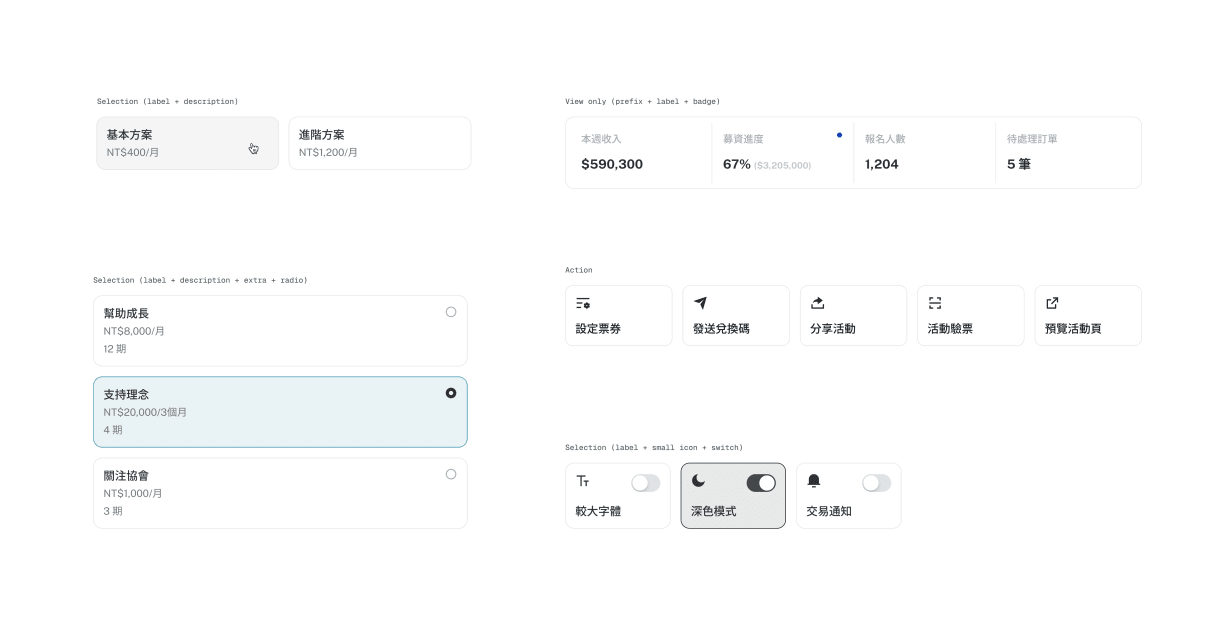
Task: Click the ticket settings icon above 設定票券
Action: [583, 303]
